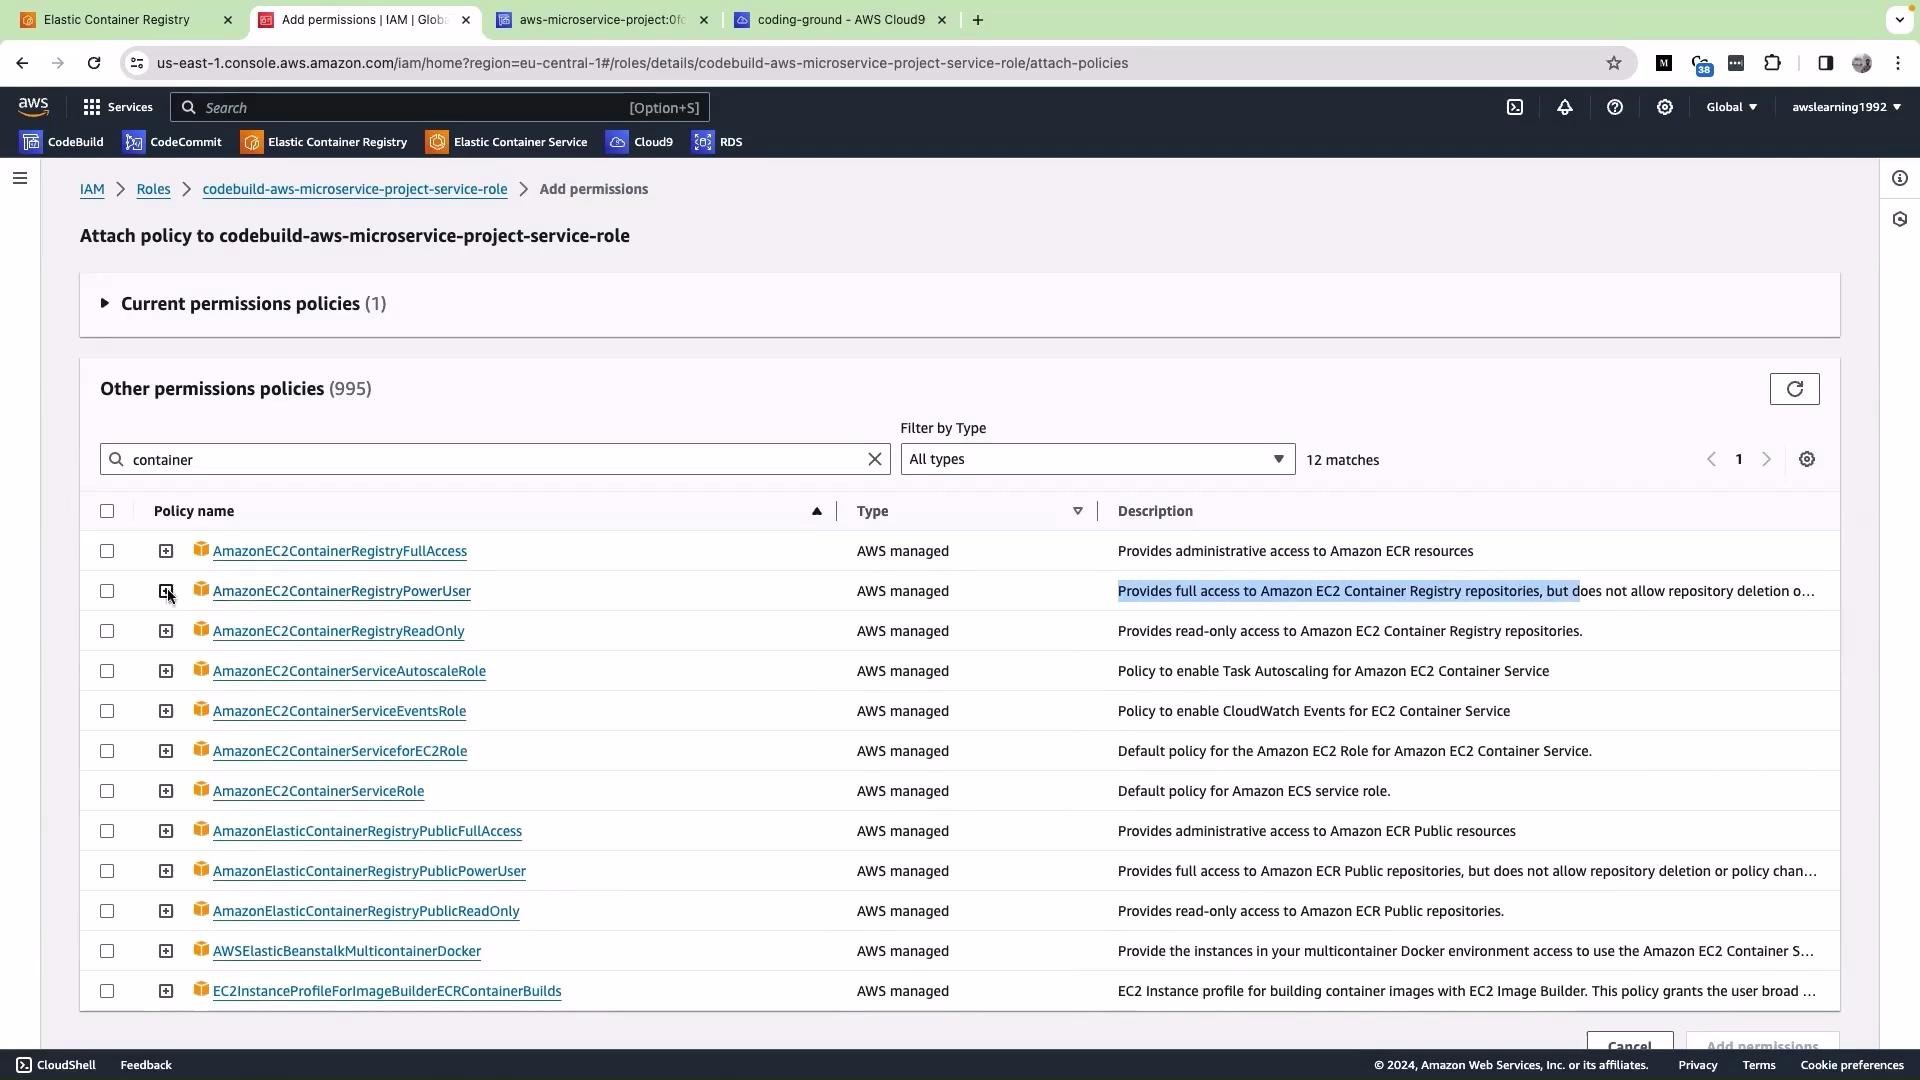
Task: Open Filter by Type dropdown
Action: coord(1097,459)
